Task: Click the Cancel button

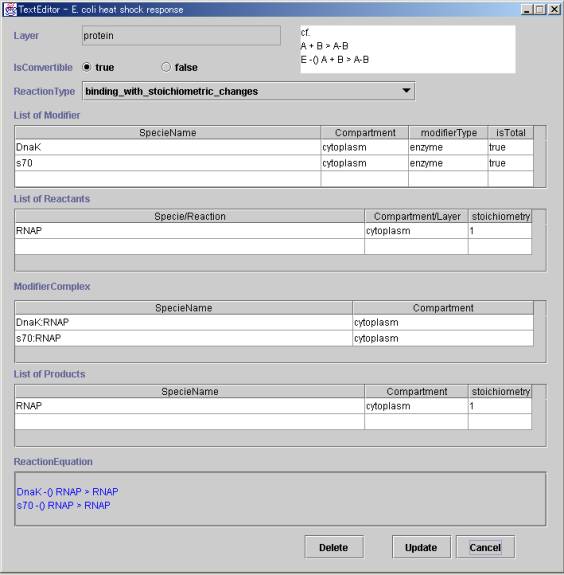Action: (x=485, y=547)
